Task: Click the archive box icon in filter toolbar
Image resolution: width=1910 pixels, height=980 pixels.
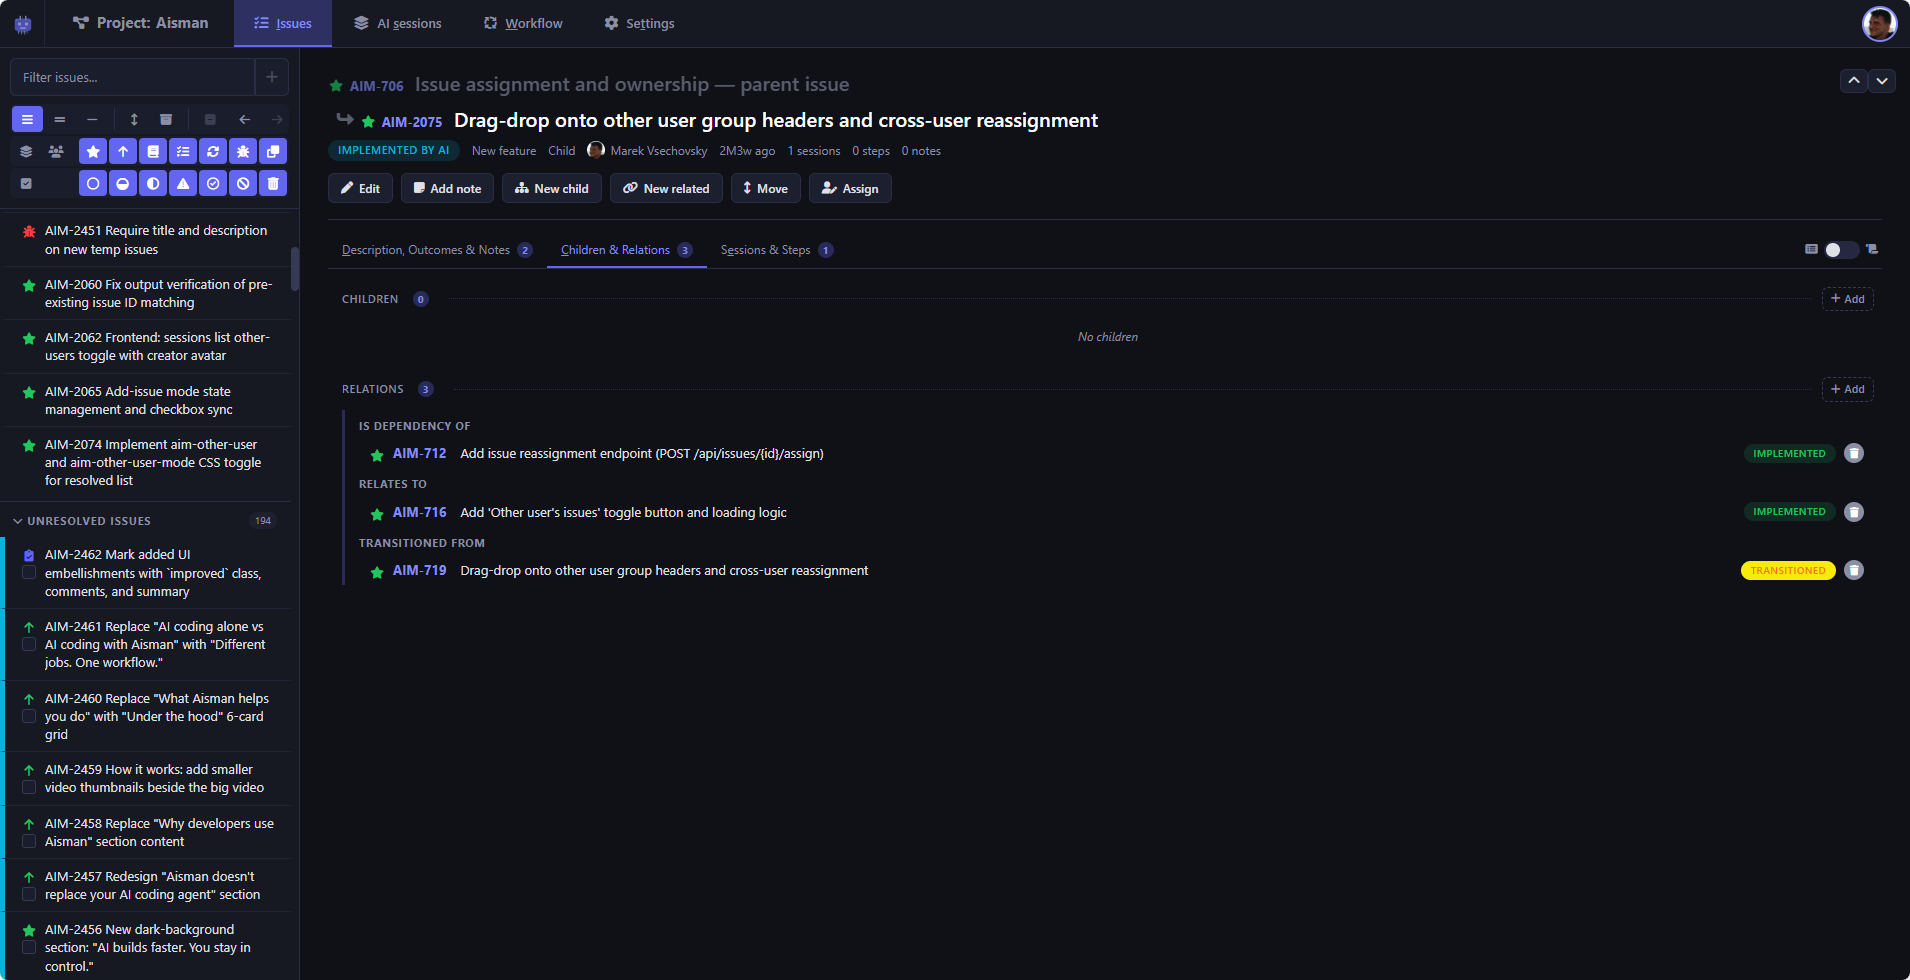Action: [x=166, y=120]
